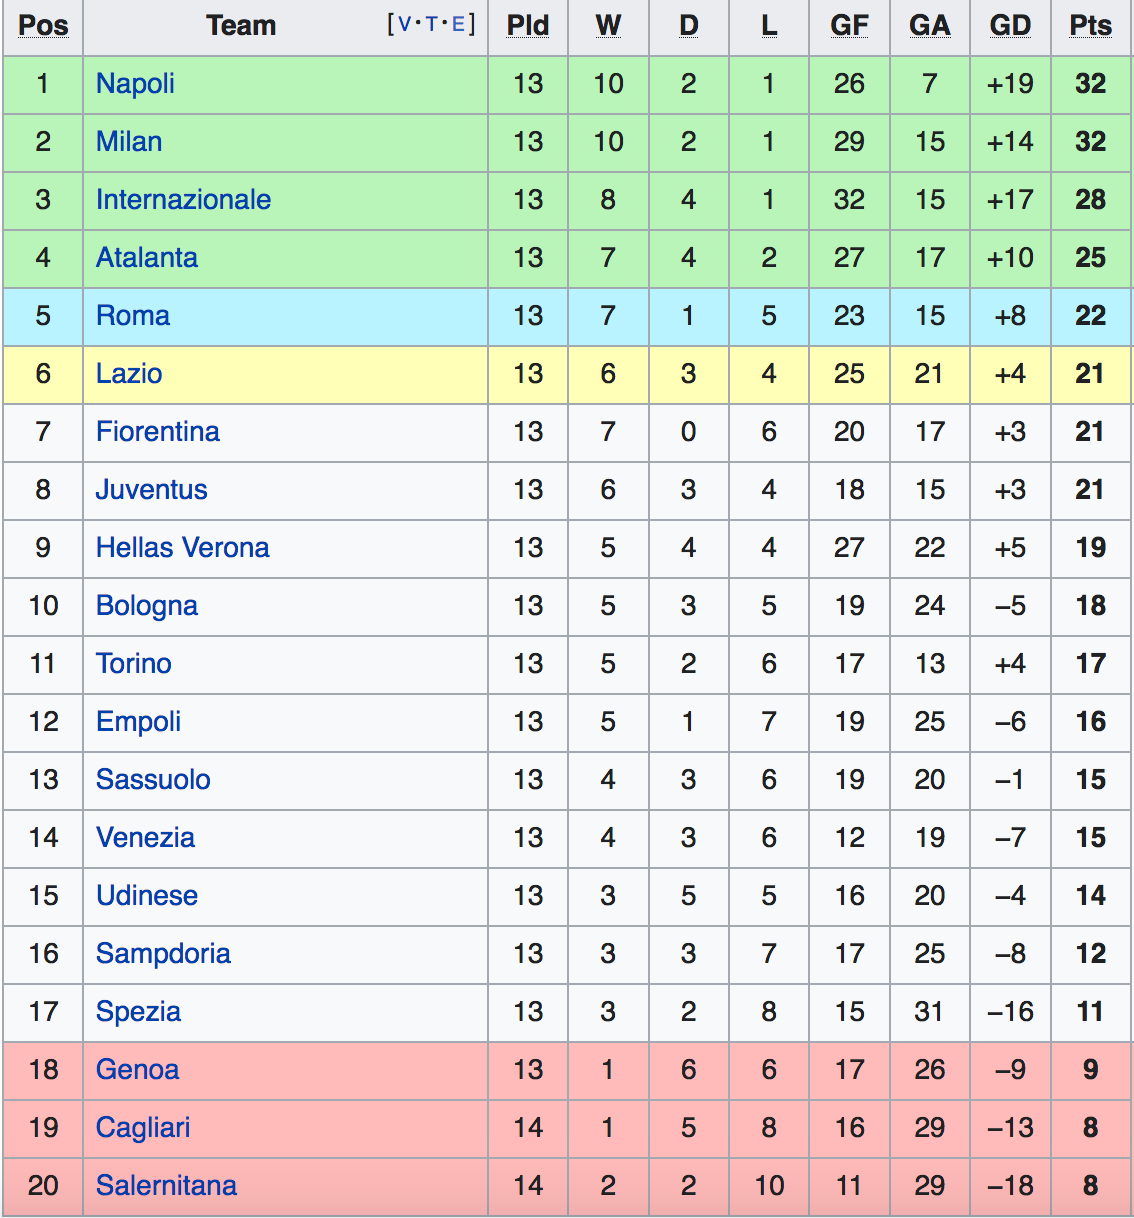Open the Roma team link
Image resolution: width=1134 pixels, height=1218 pixels.
click(133, 316)
